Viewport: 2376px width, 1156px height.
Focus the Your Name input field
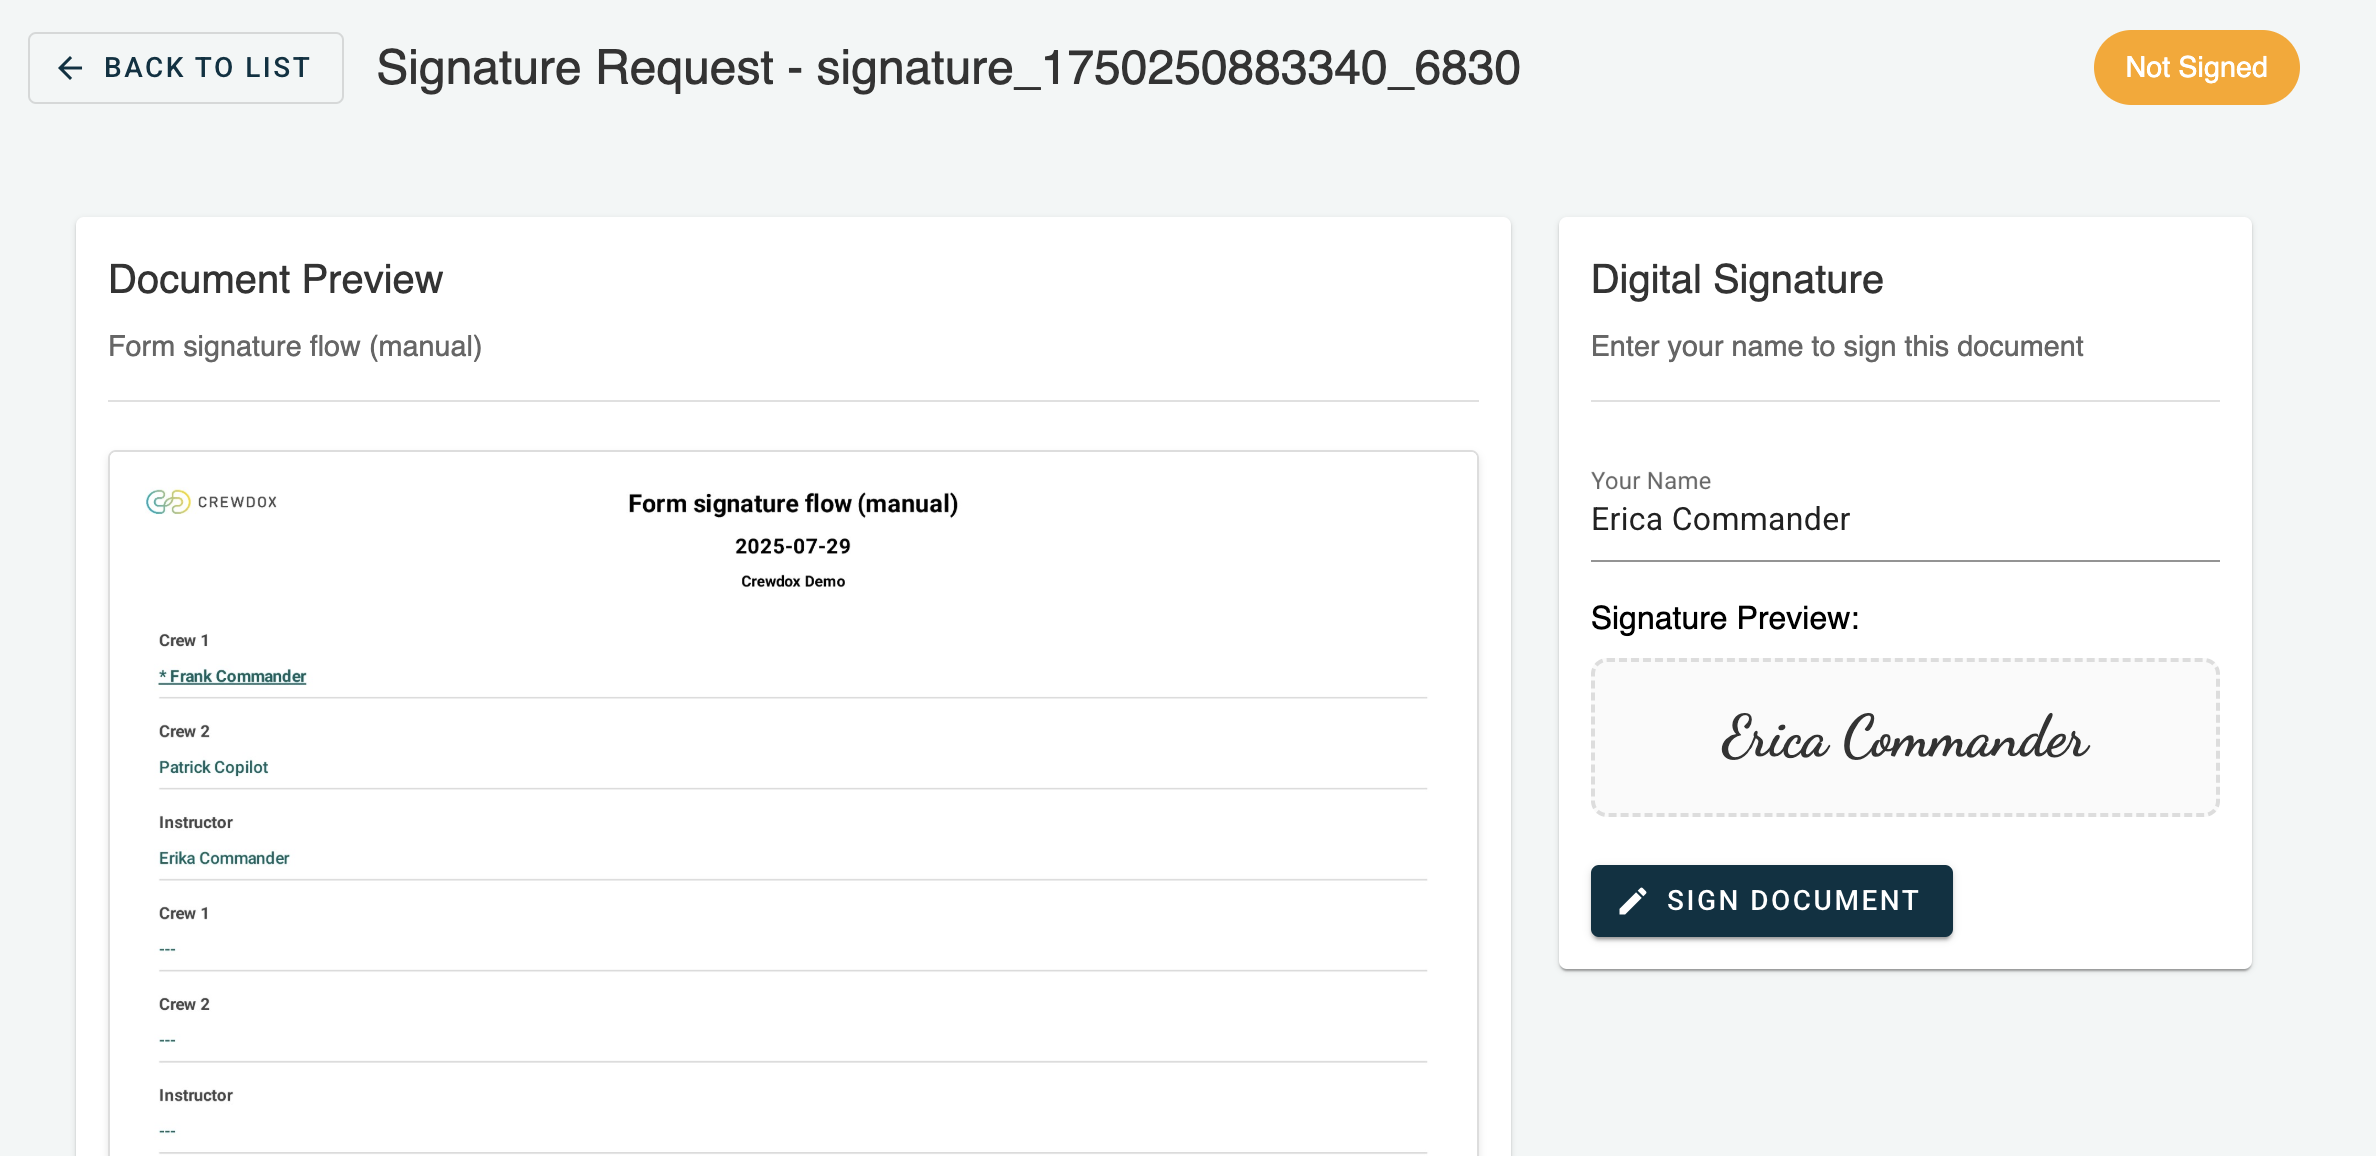1904,520
